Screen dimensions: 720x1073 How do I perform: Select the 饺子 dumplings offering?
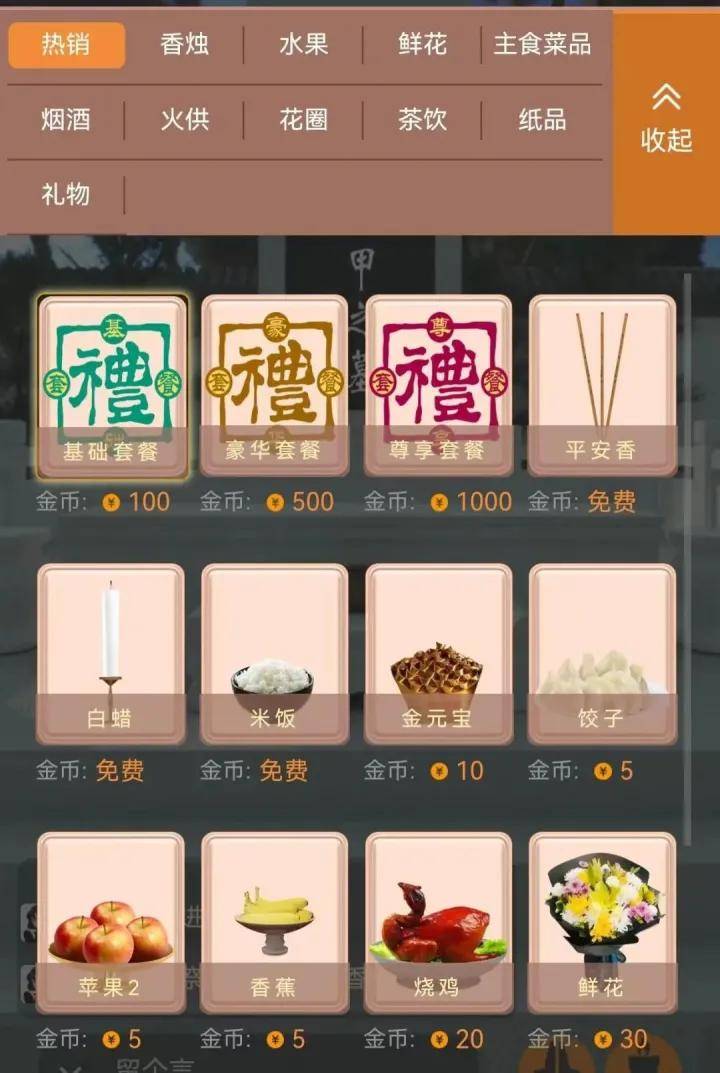pos(602,654)
